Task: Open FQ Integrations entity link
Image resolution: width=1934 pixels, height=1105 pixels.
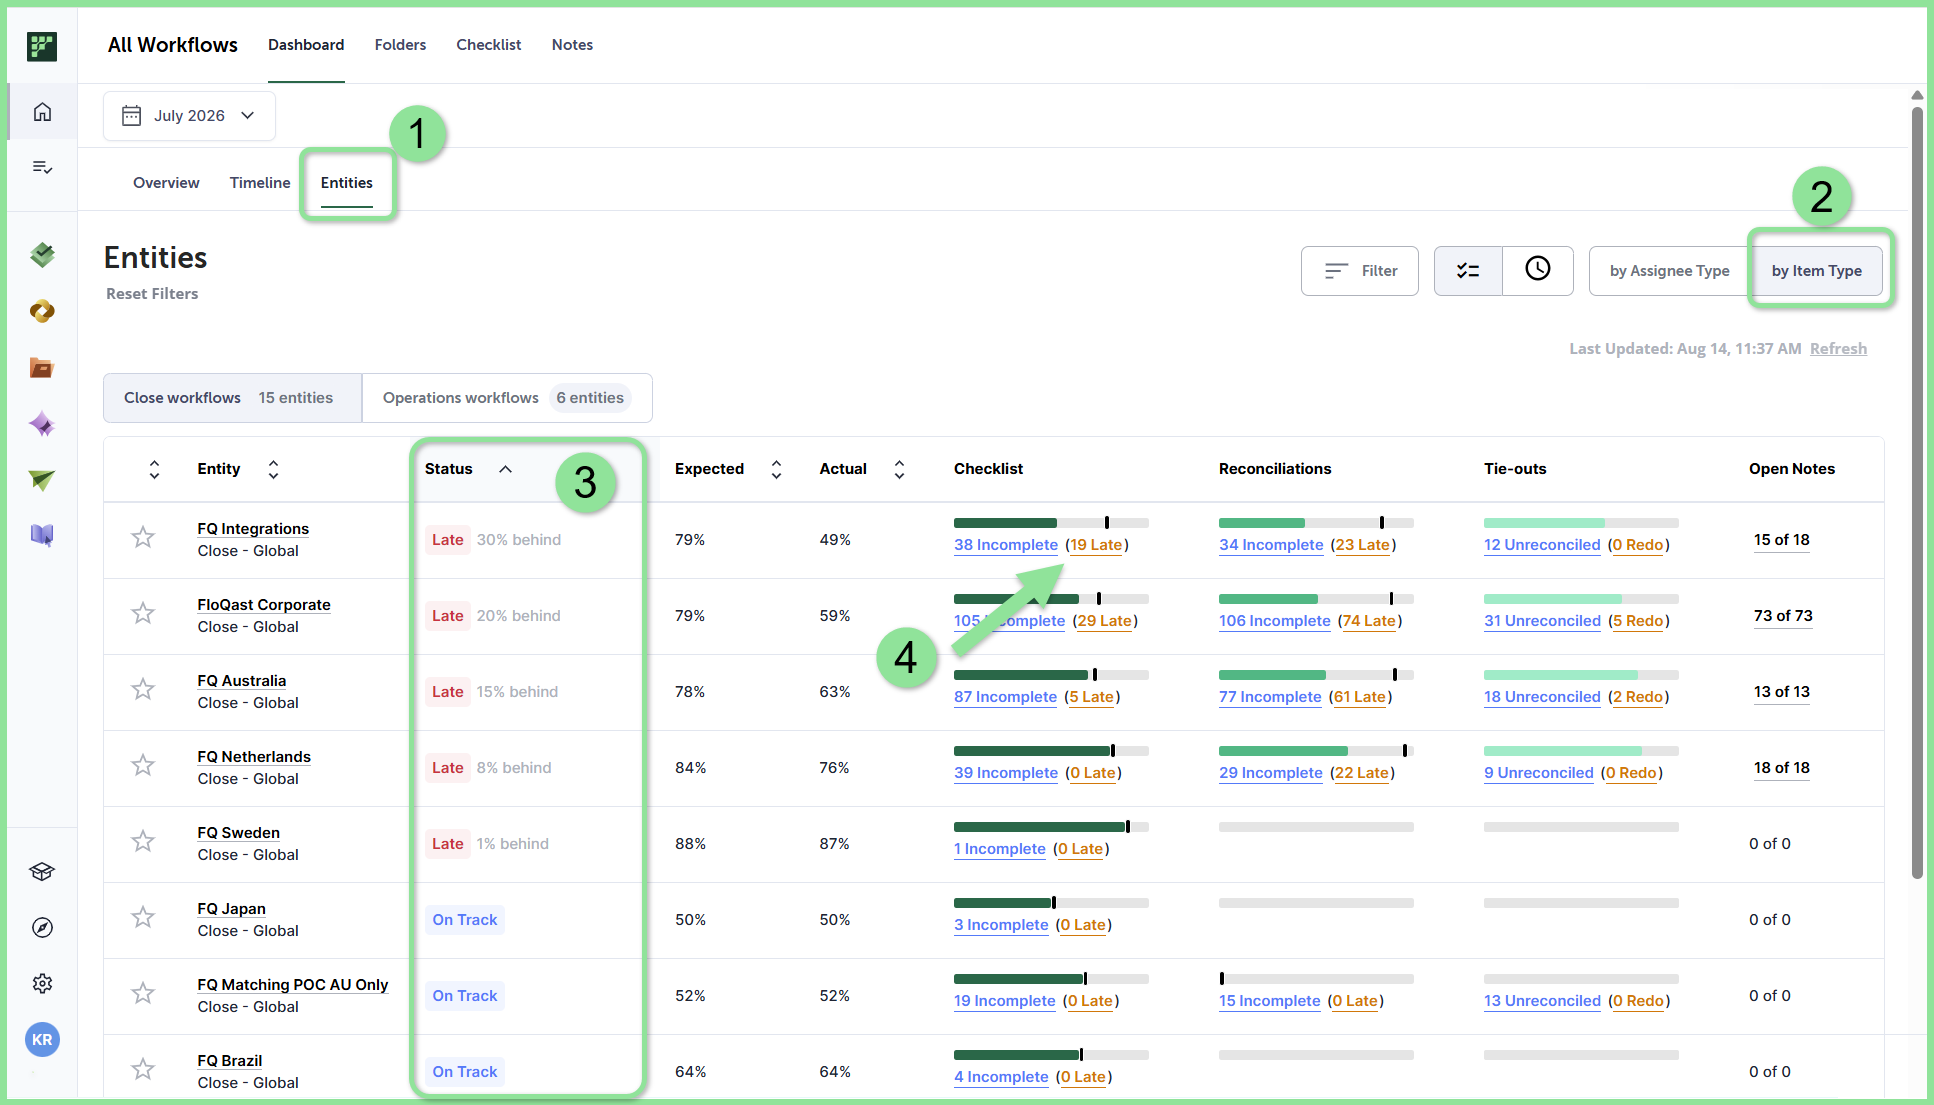Action: (253, 529)
